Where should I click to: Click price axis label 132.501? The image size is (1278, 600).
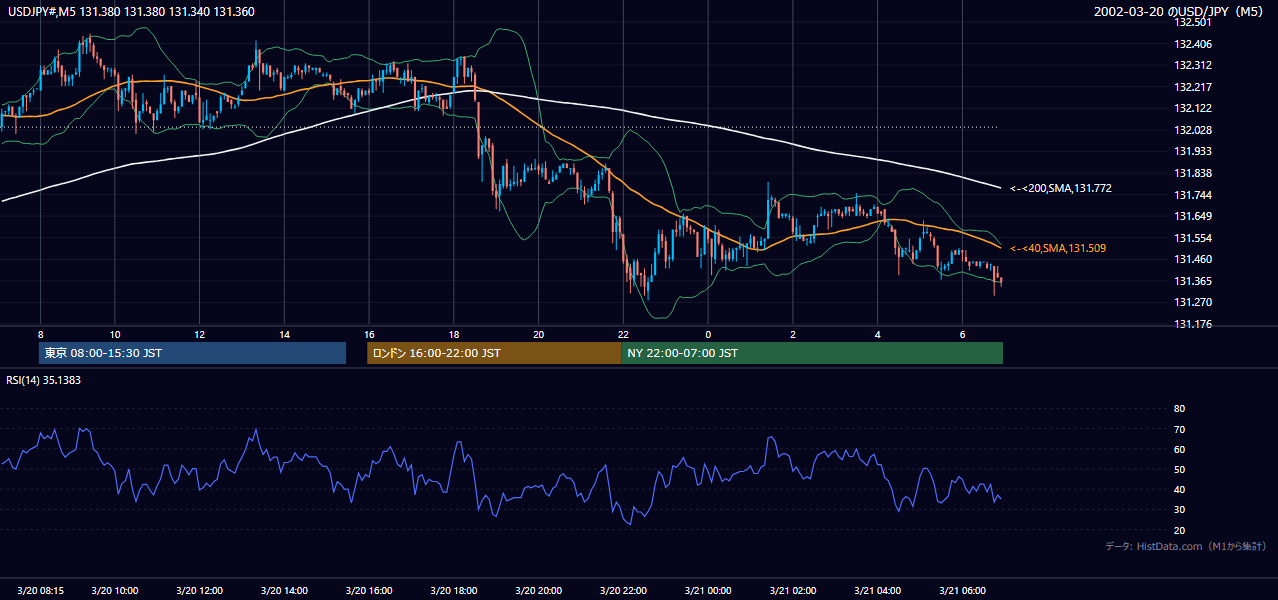pyautogui.click(x=1192, y=22)
